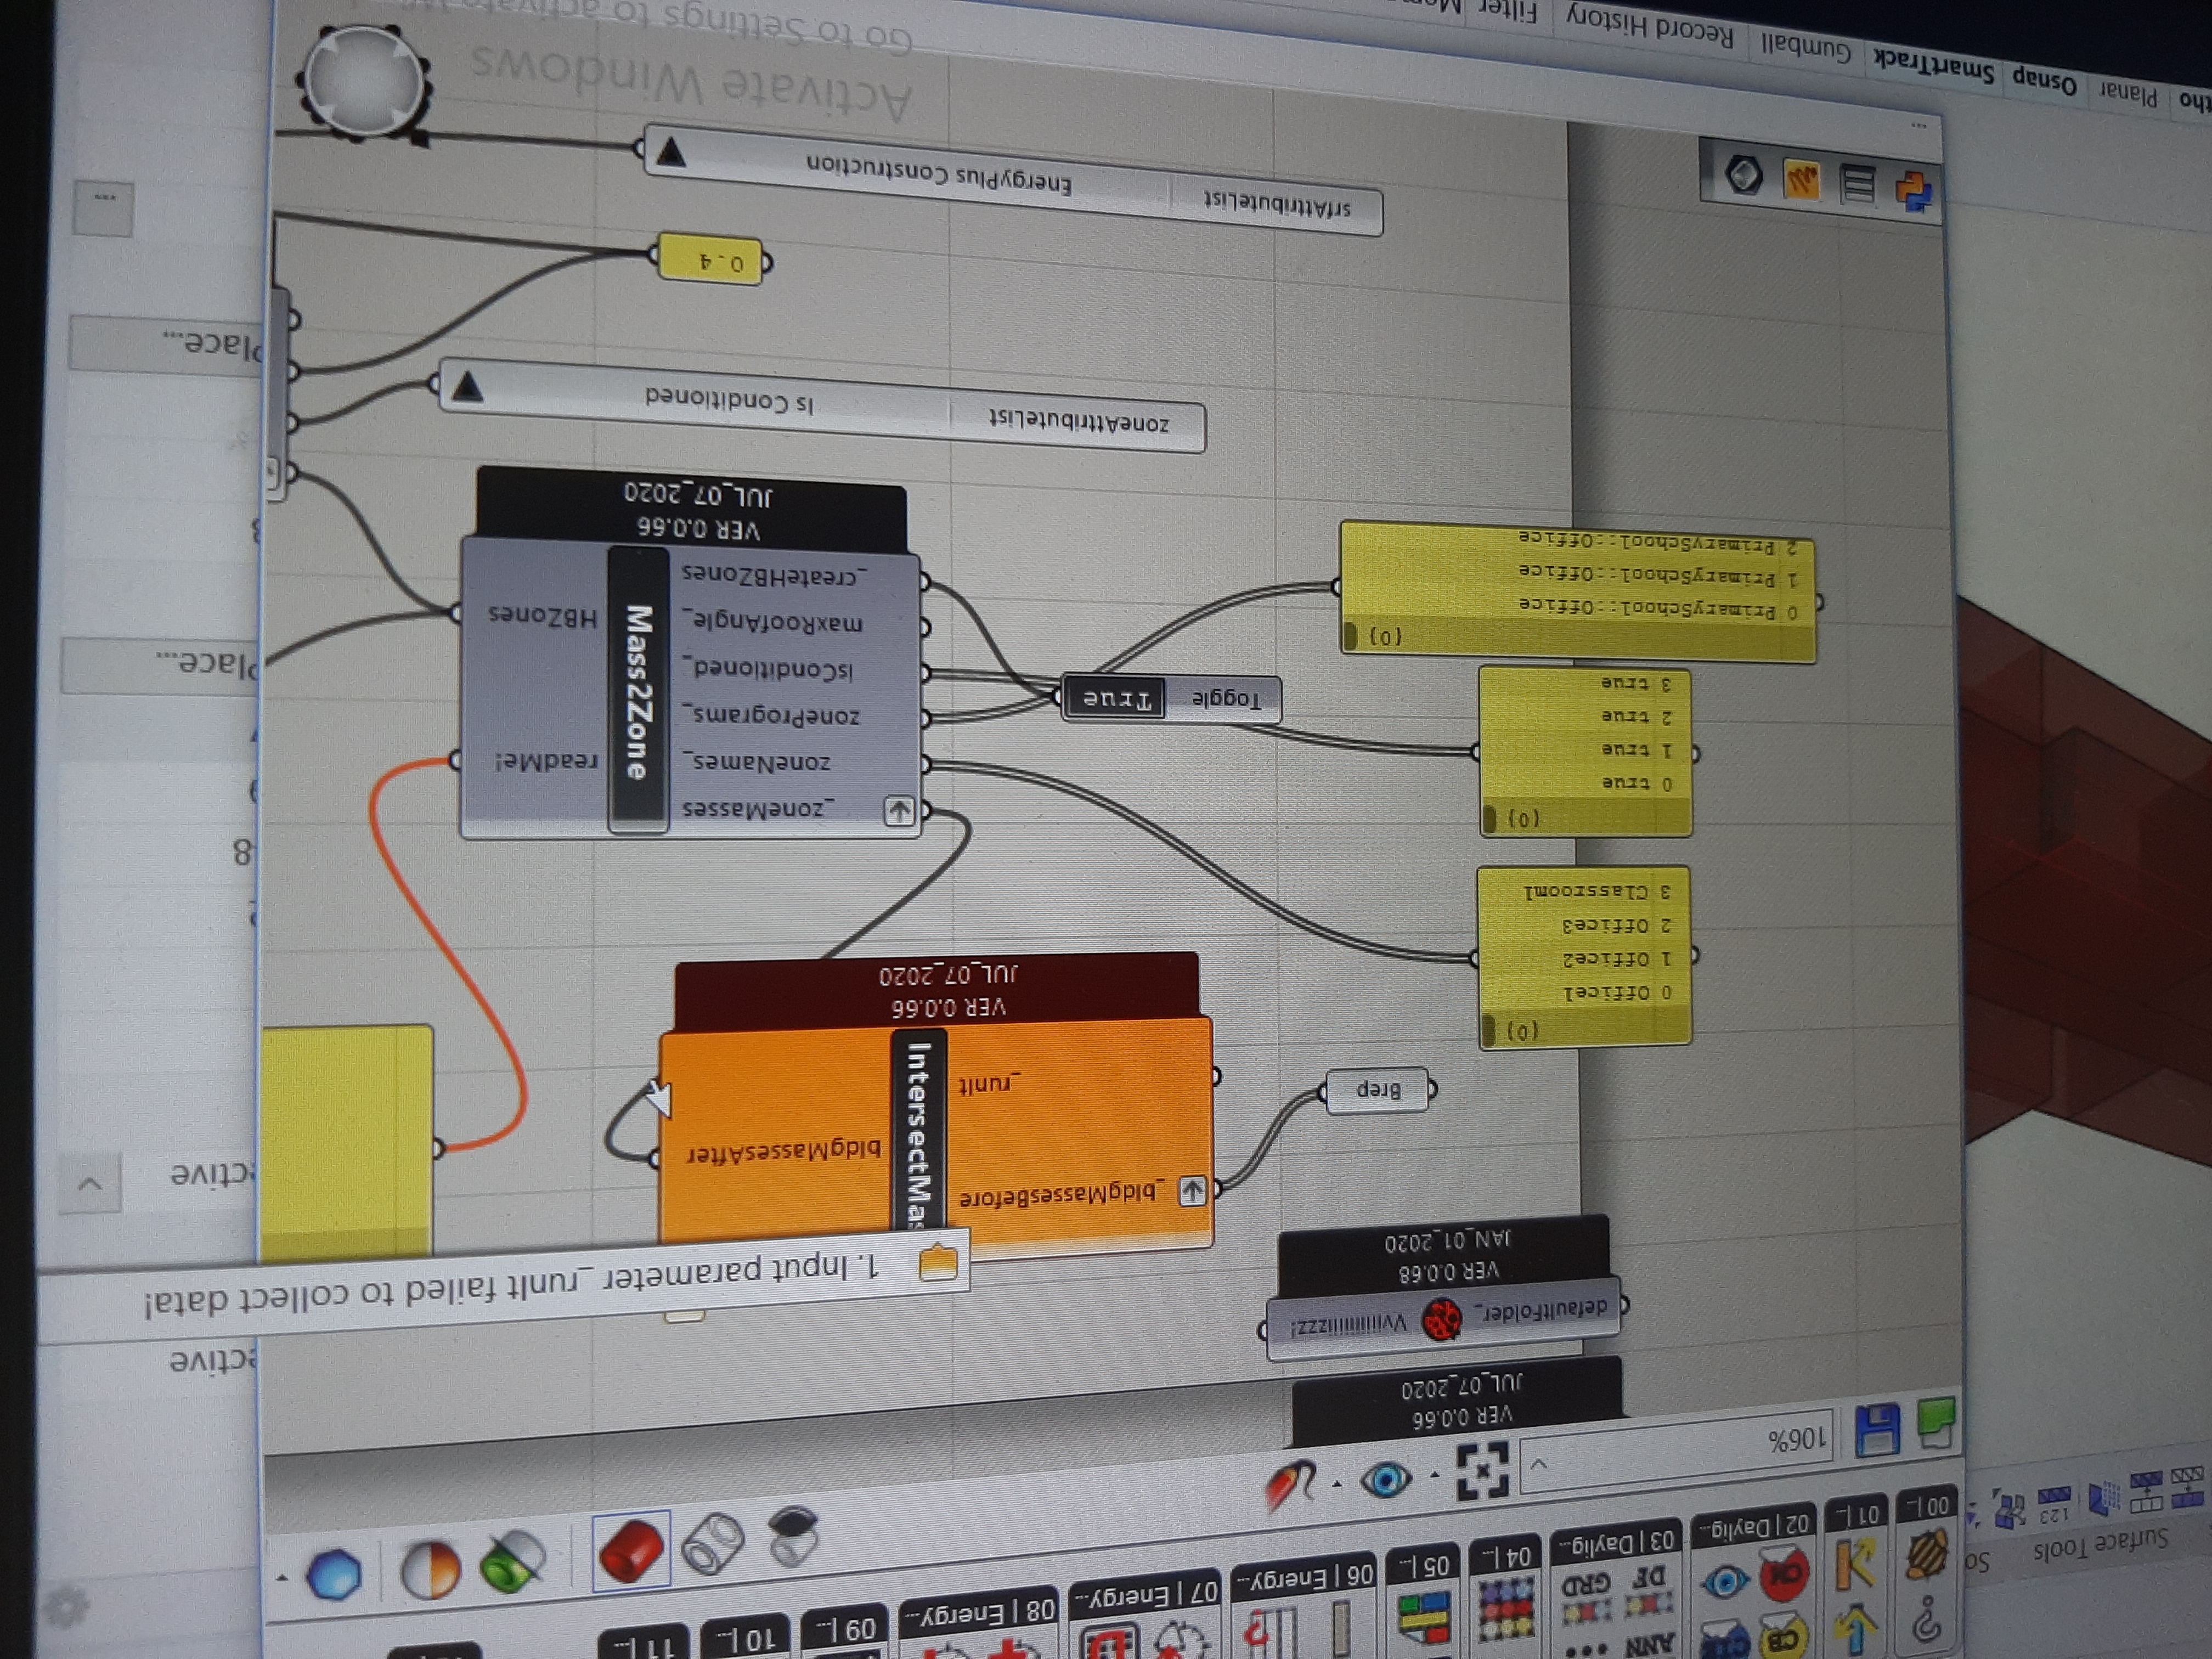The image size is (2212, 1659).
Task: Click the red sketch brush icon
Action: [1290, 1485]
